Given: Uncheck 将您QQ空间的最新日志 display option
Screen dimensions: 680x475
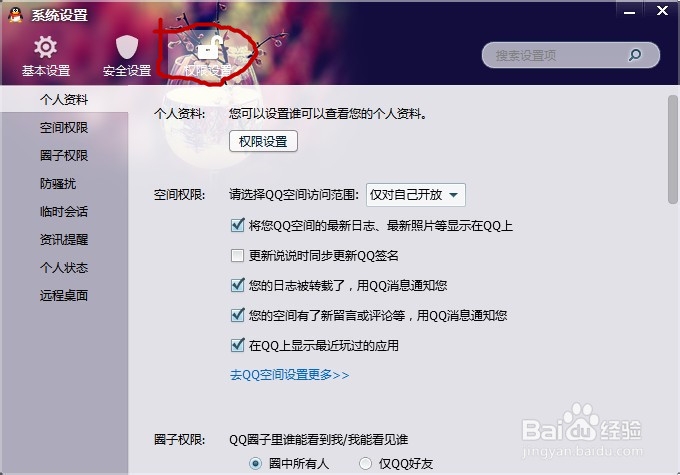Looking at the screenshot, I should [x=237, y=225].
